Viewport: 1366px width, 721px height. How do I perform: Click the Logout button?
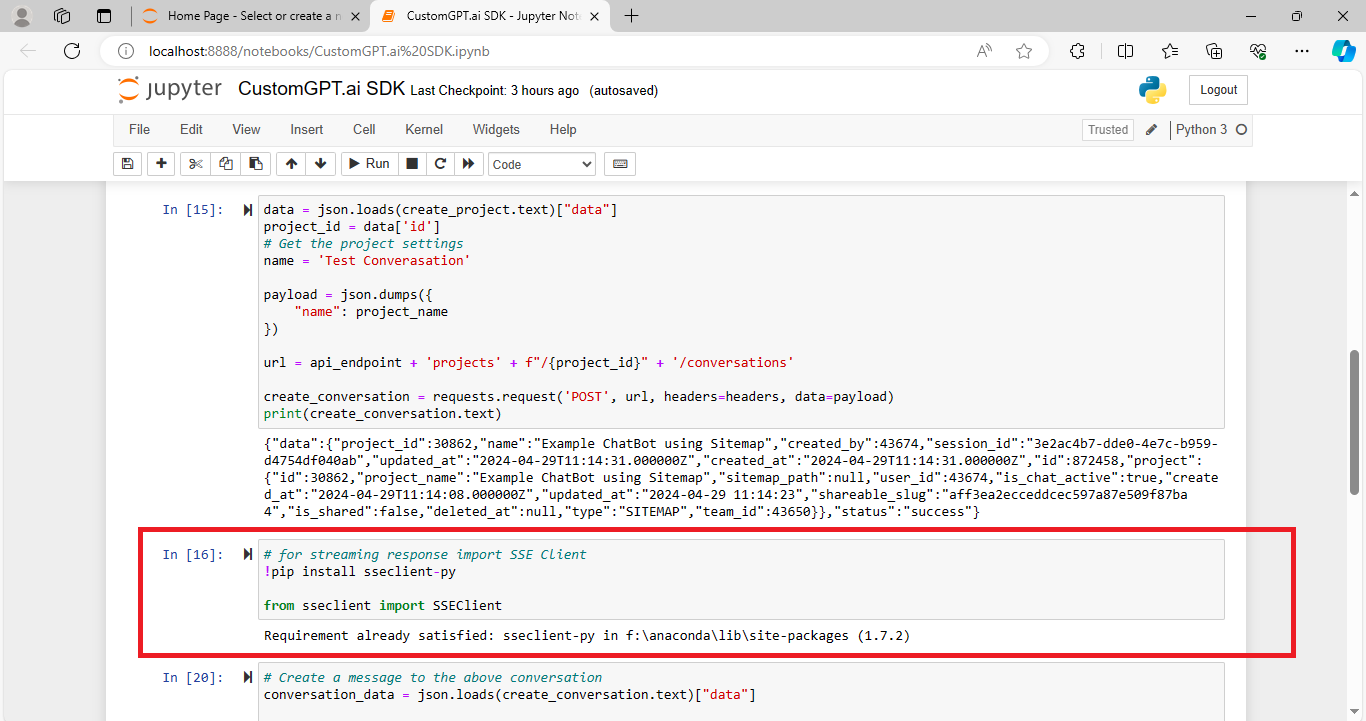tap(1217, 89)
